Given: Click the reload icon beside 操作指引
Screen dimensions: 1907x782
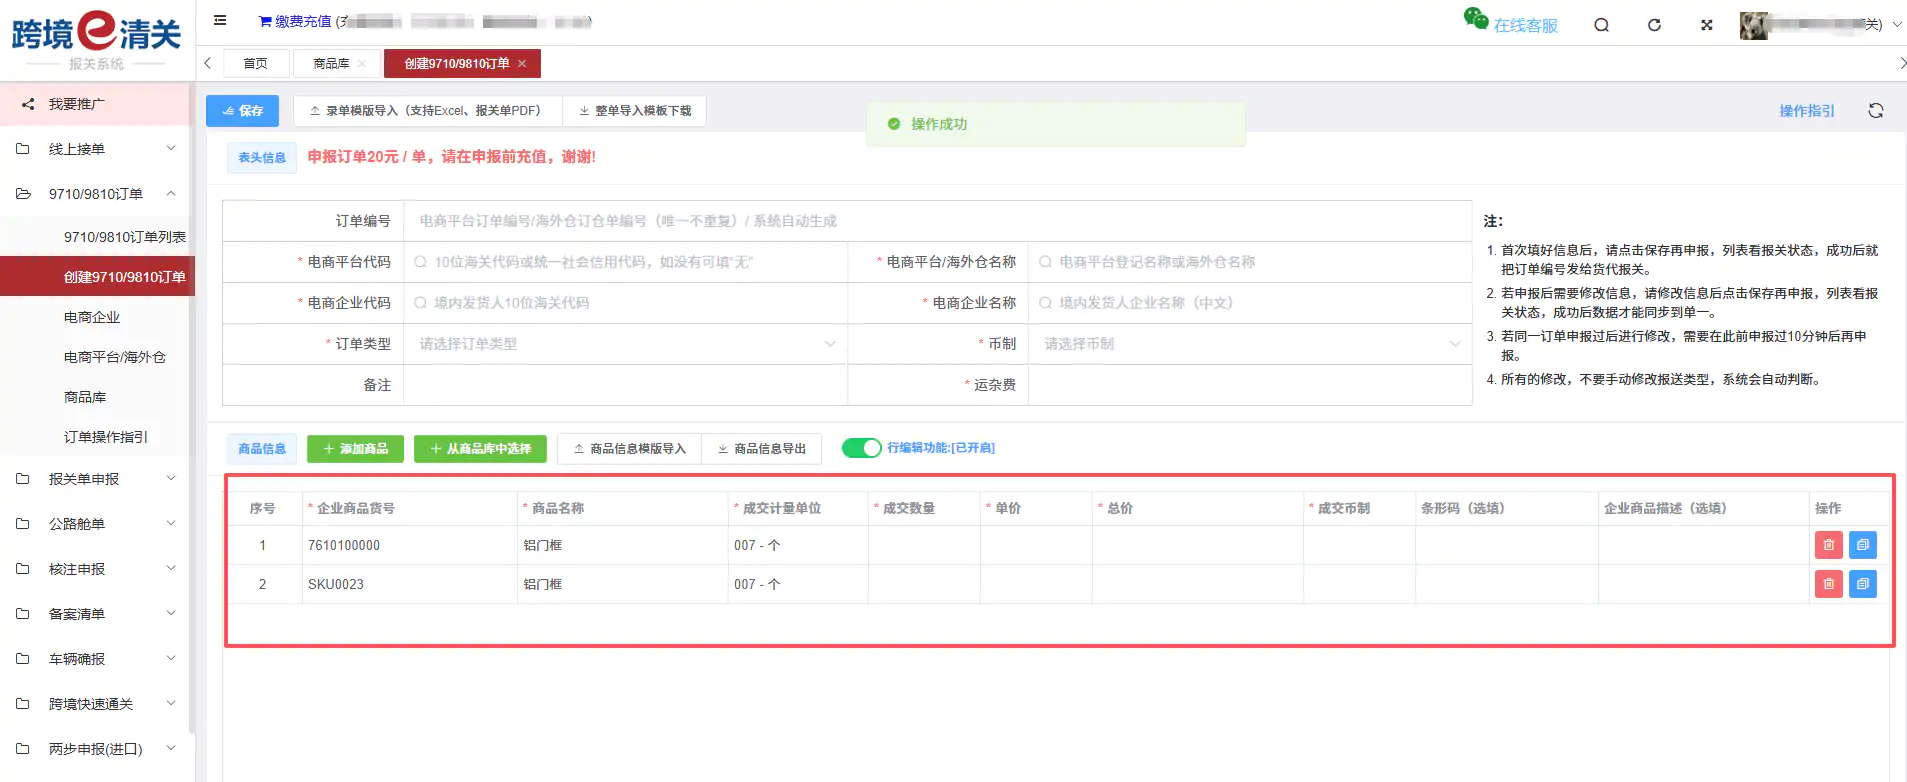Looking at the screenshot, I should pos(1876,111).
